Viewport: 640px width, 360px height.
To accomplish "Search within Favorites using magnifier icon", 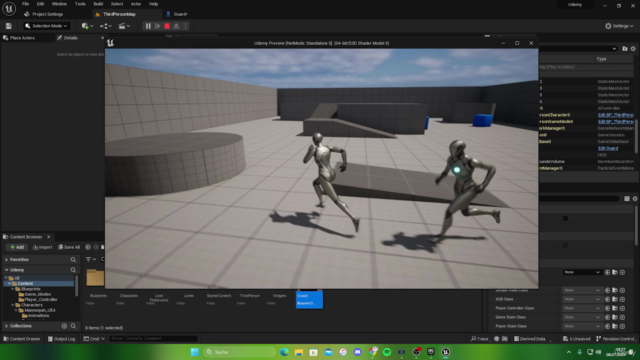I will click(x=73, y=260).
